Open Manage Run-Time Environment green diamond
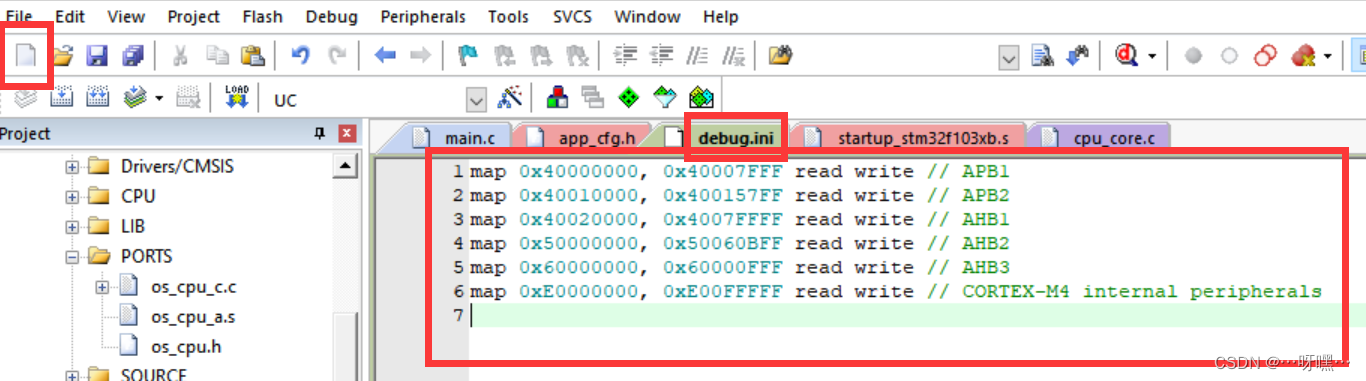 click(x=629, y=98)
